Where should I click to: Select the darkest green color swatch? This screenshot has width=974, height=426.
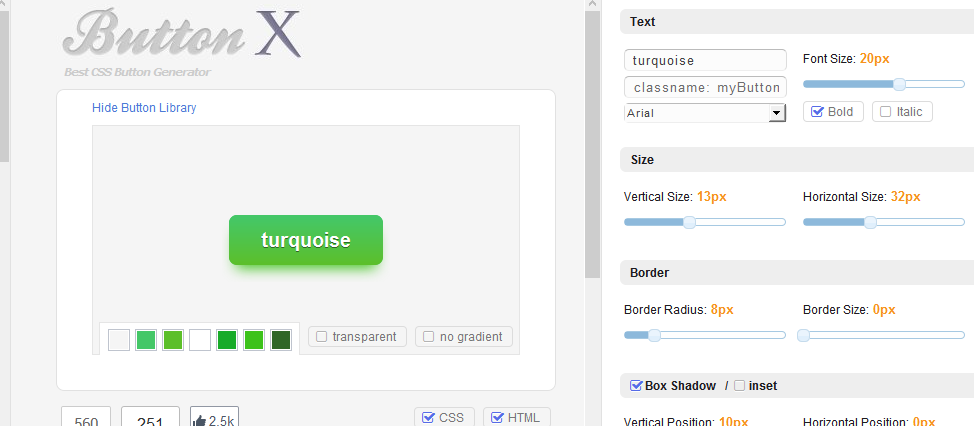(281, 340)
